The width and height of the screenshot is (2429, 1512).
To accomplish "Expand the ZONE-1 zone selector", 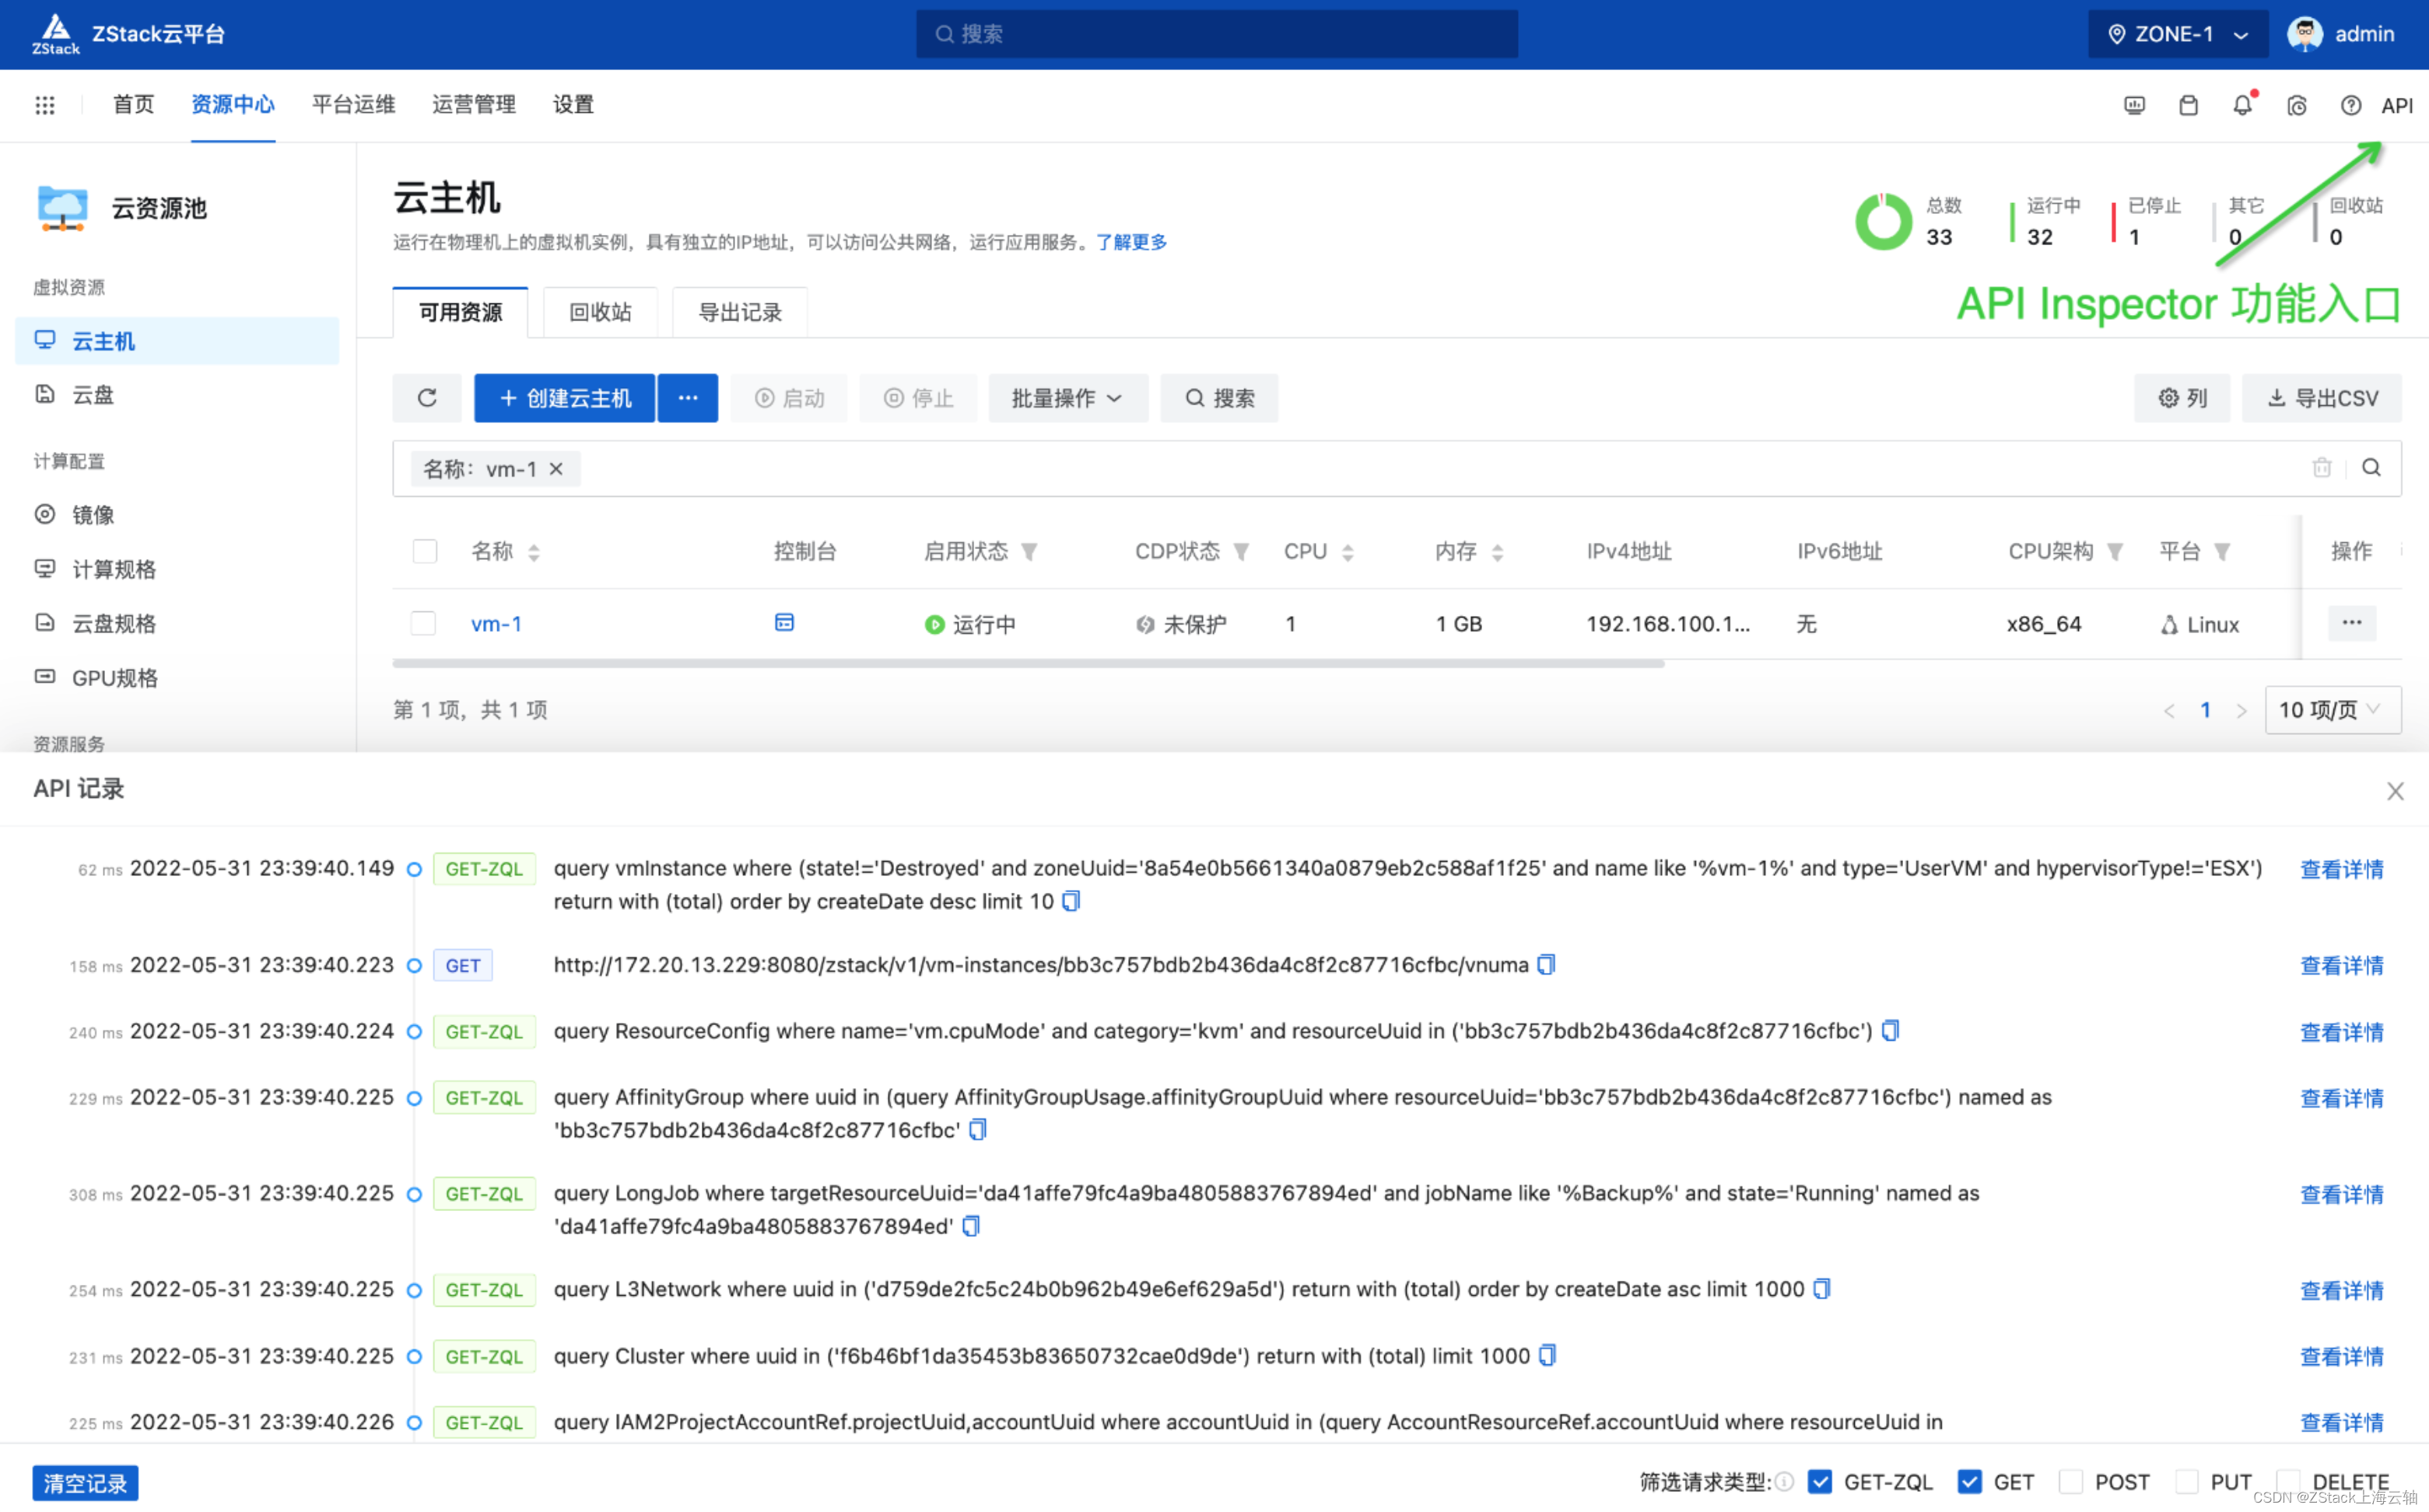I will [2176, 35].
